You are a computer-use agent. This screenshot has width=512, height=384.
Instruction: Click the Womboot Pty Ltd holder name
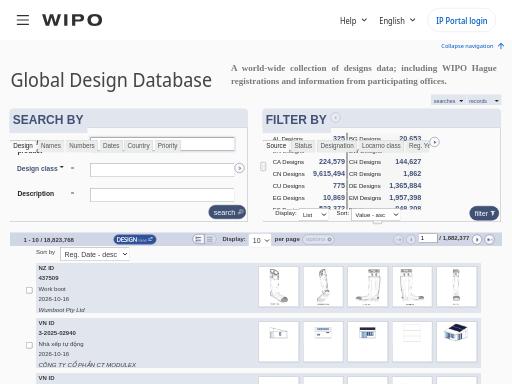[x=62, y=310]
